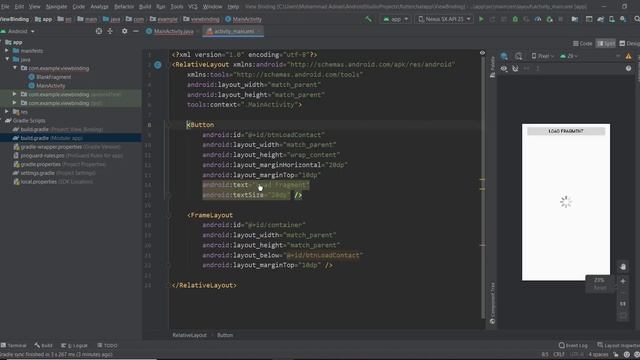Switch editor to Code view mode
This screenshot has width=640, height=360.
[582, 43]
